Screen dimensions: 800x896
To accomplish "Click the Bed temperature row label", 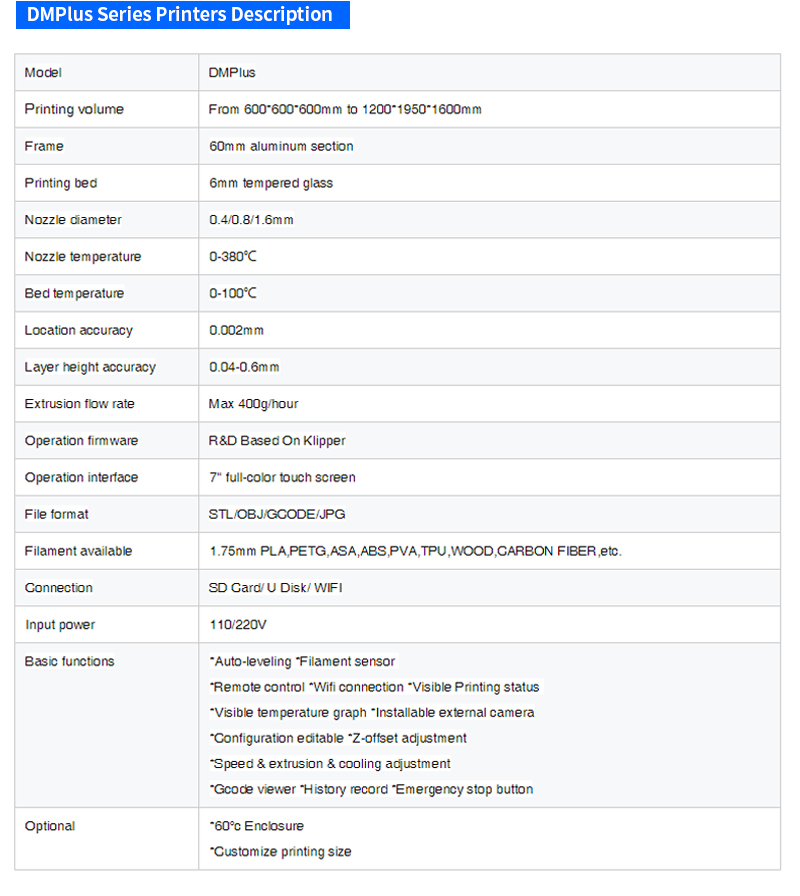I will pyautogui.click(x=74, y=294).
